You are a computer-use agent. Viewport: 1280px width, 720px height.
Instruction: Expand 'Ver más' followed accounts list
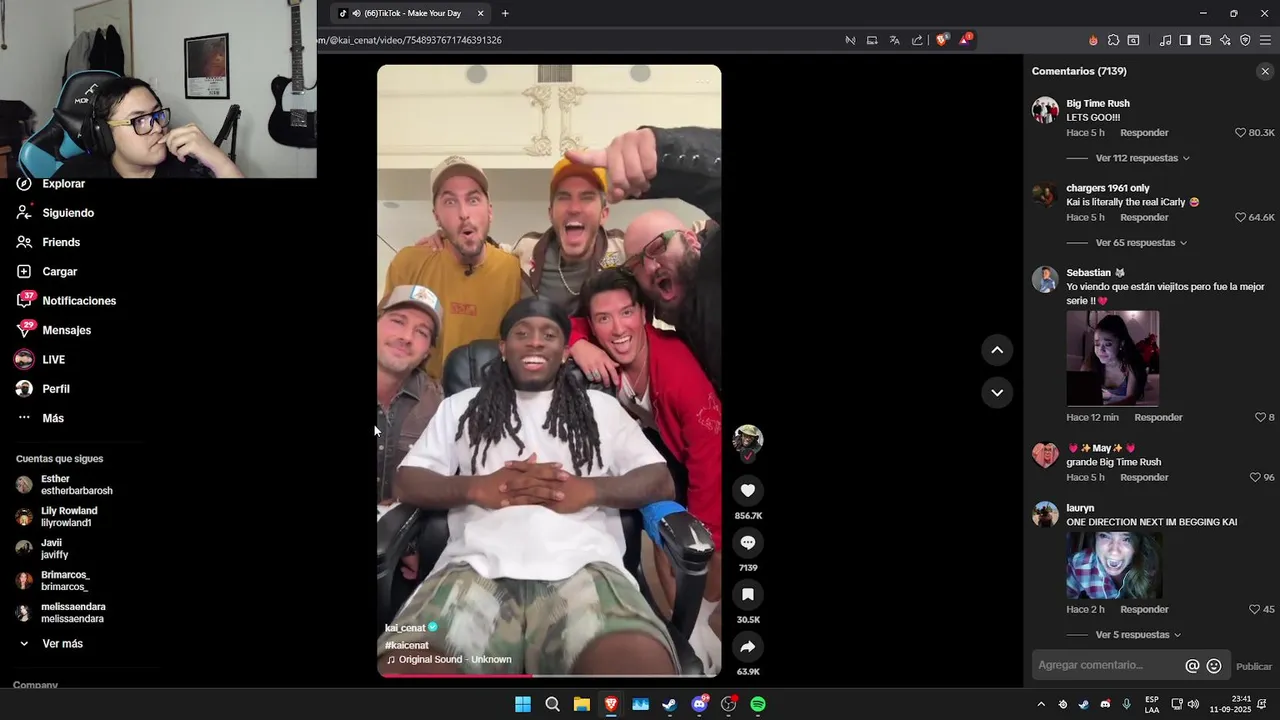pyautogui.click(x=62, y=644)
